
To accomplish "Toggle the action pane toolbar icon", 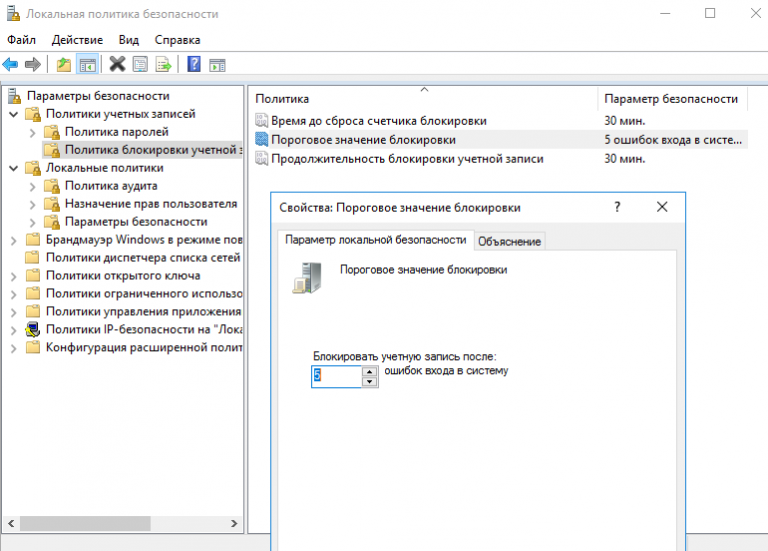I will pyautogui.click(x=217, y=65).
